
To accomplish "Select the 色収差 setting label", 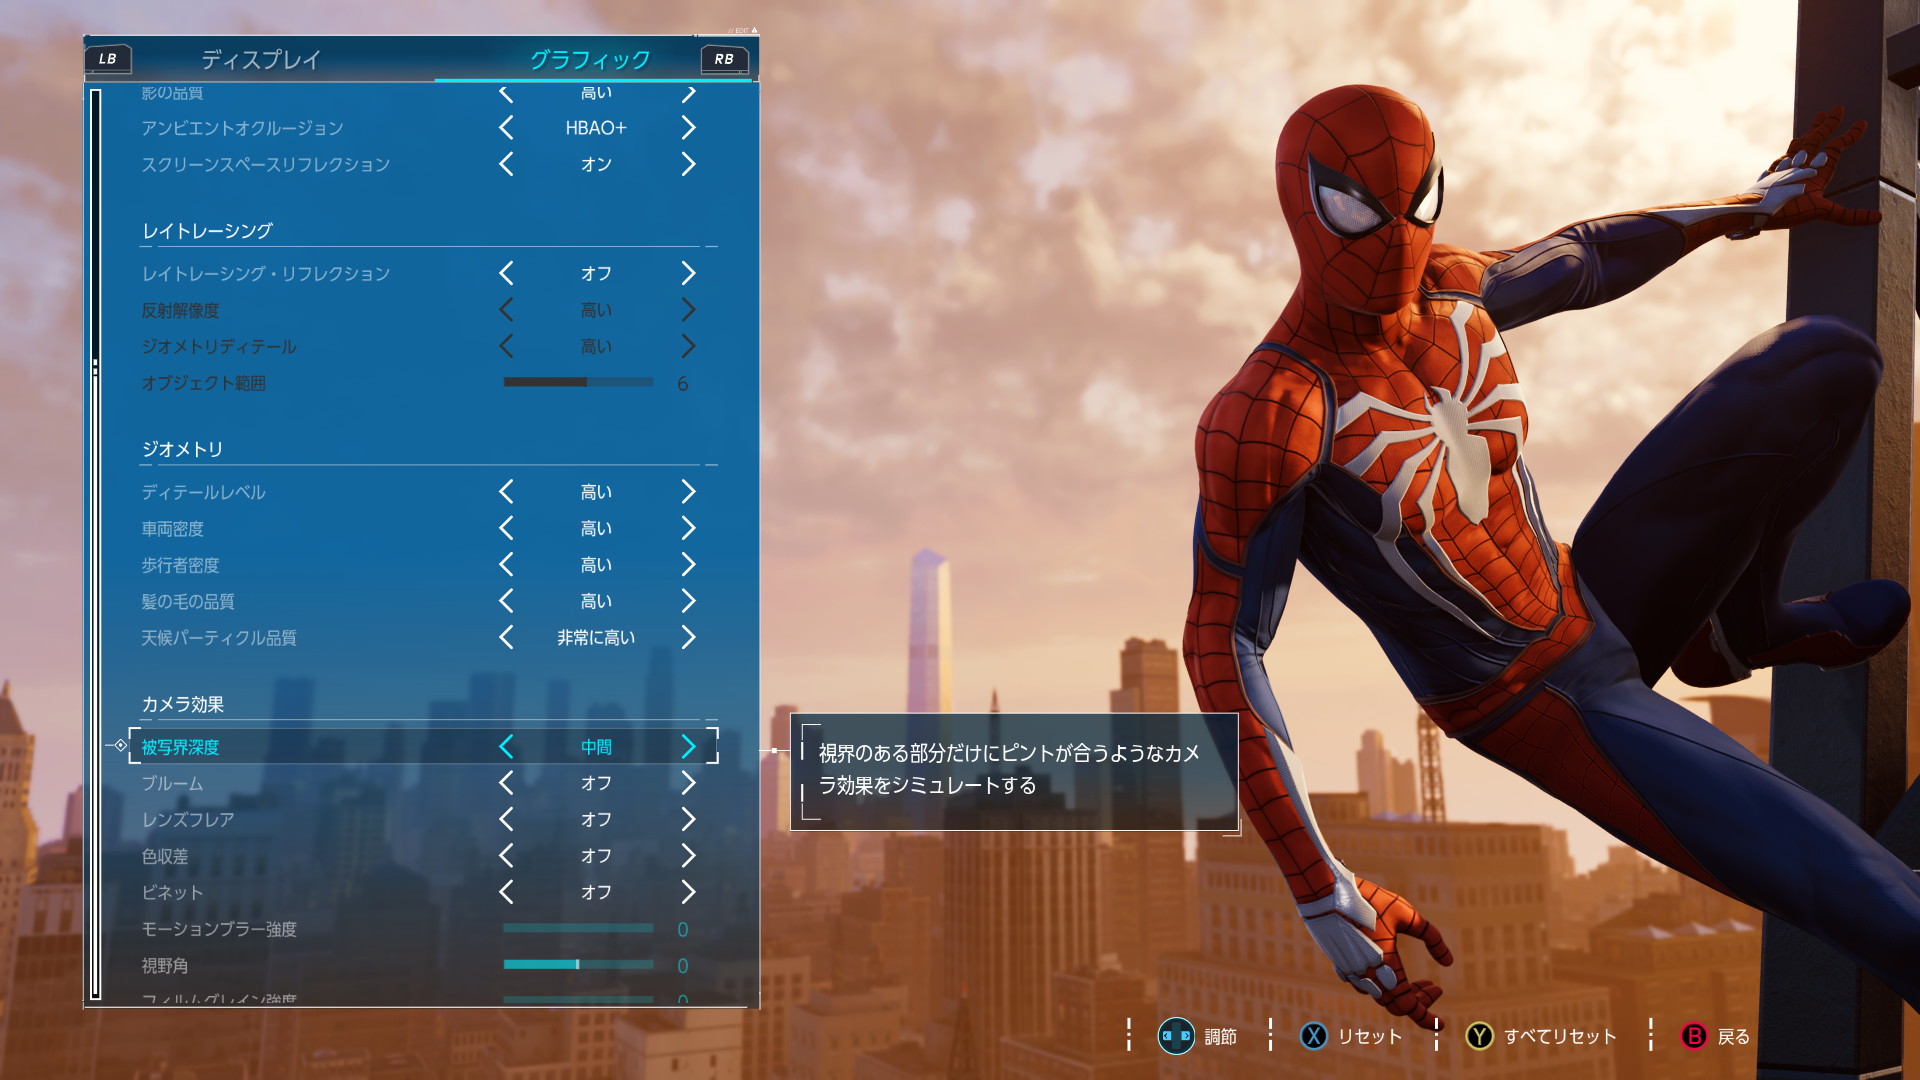I will pyautogui.click(x=165, y=856).
